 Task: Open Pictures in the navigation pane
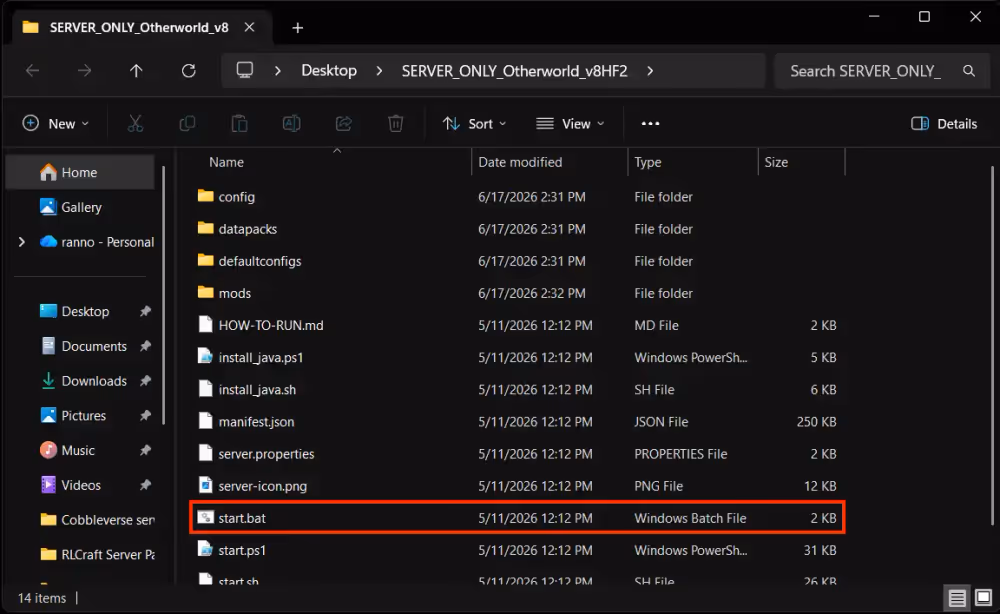click(x=84, y=416)
